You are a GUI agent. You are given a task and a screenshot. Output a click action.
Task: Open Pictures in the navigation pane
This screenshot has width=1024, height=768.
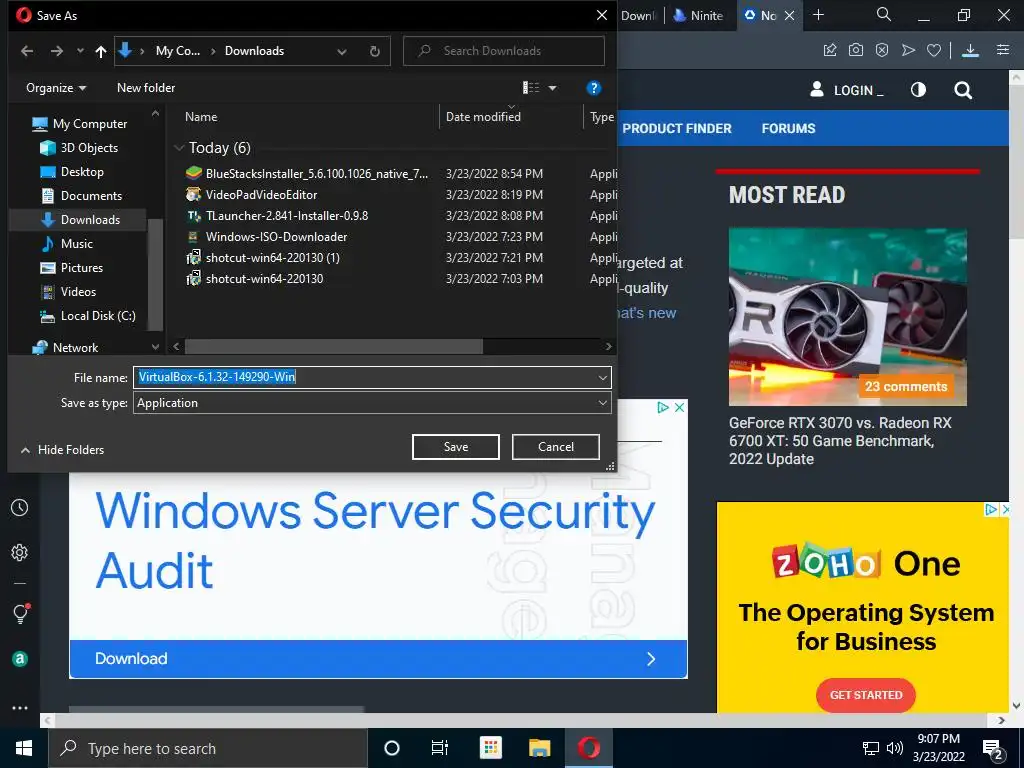click(71, 268)
